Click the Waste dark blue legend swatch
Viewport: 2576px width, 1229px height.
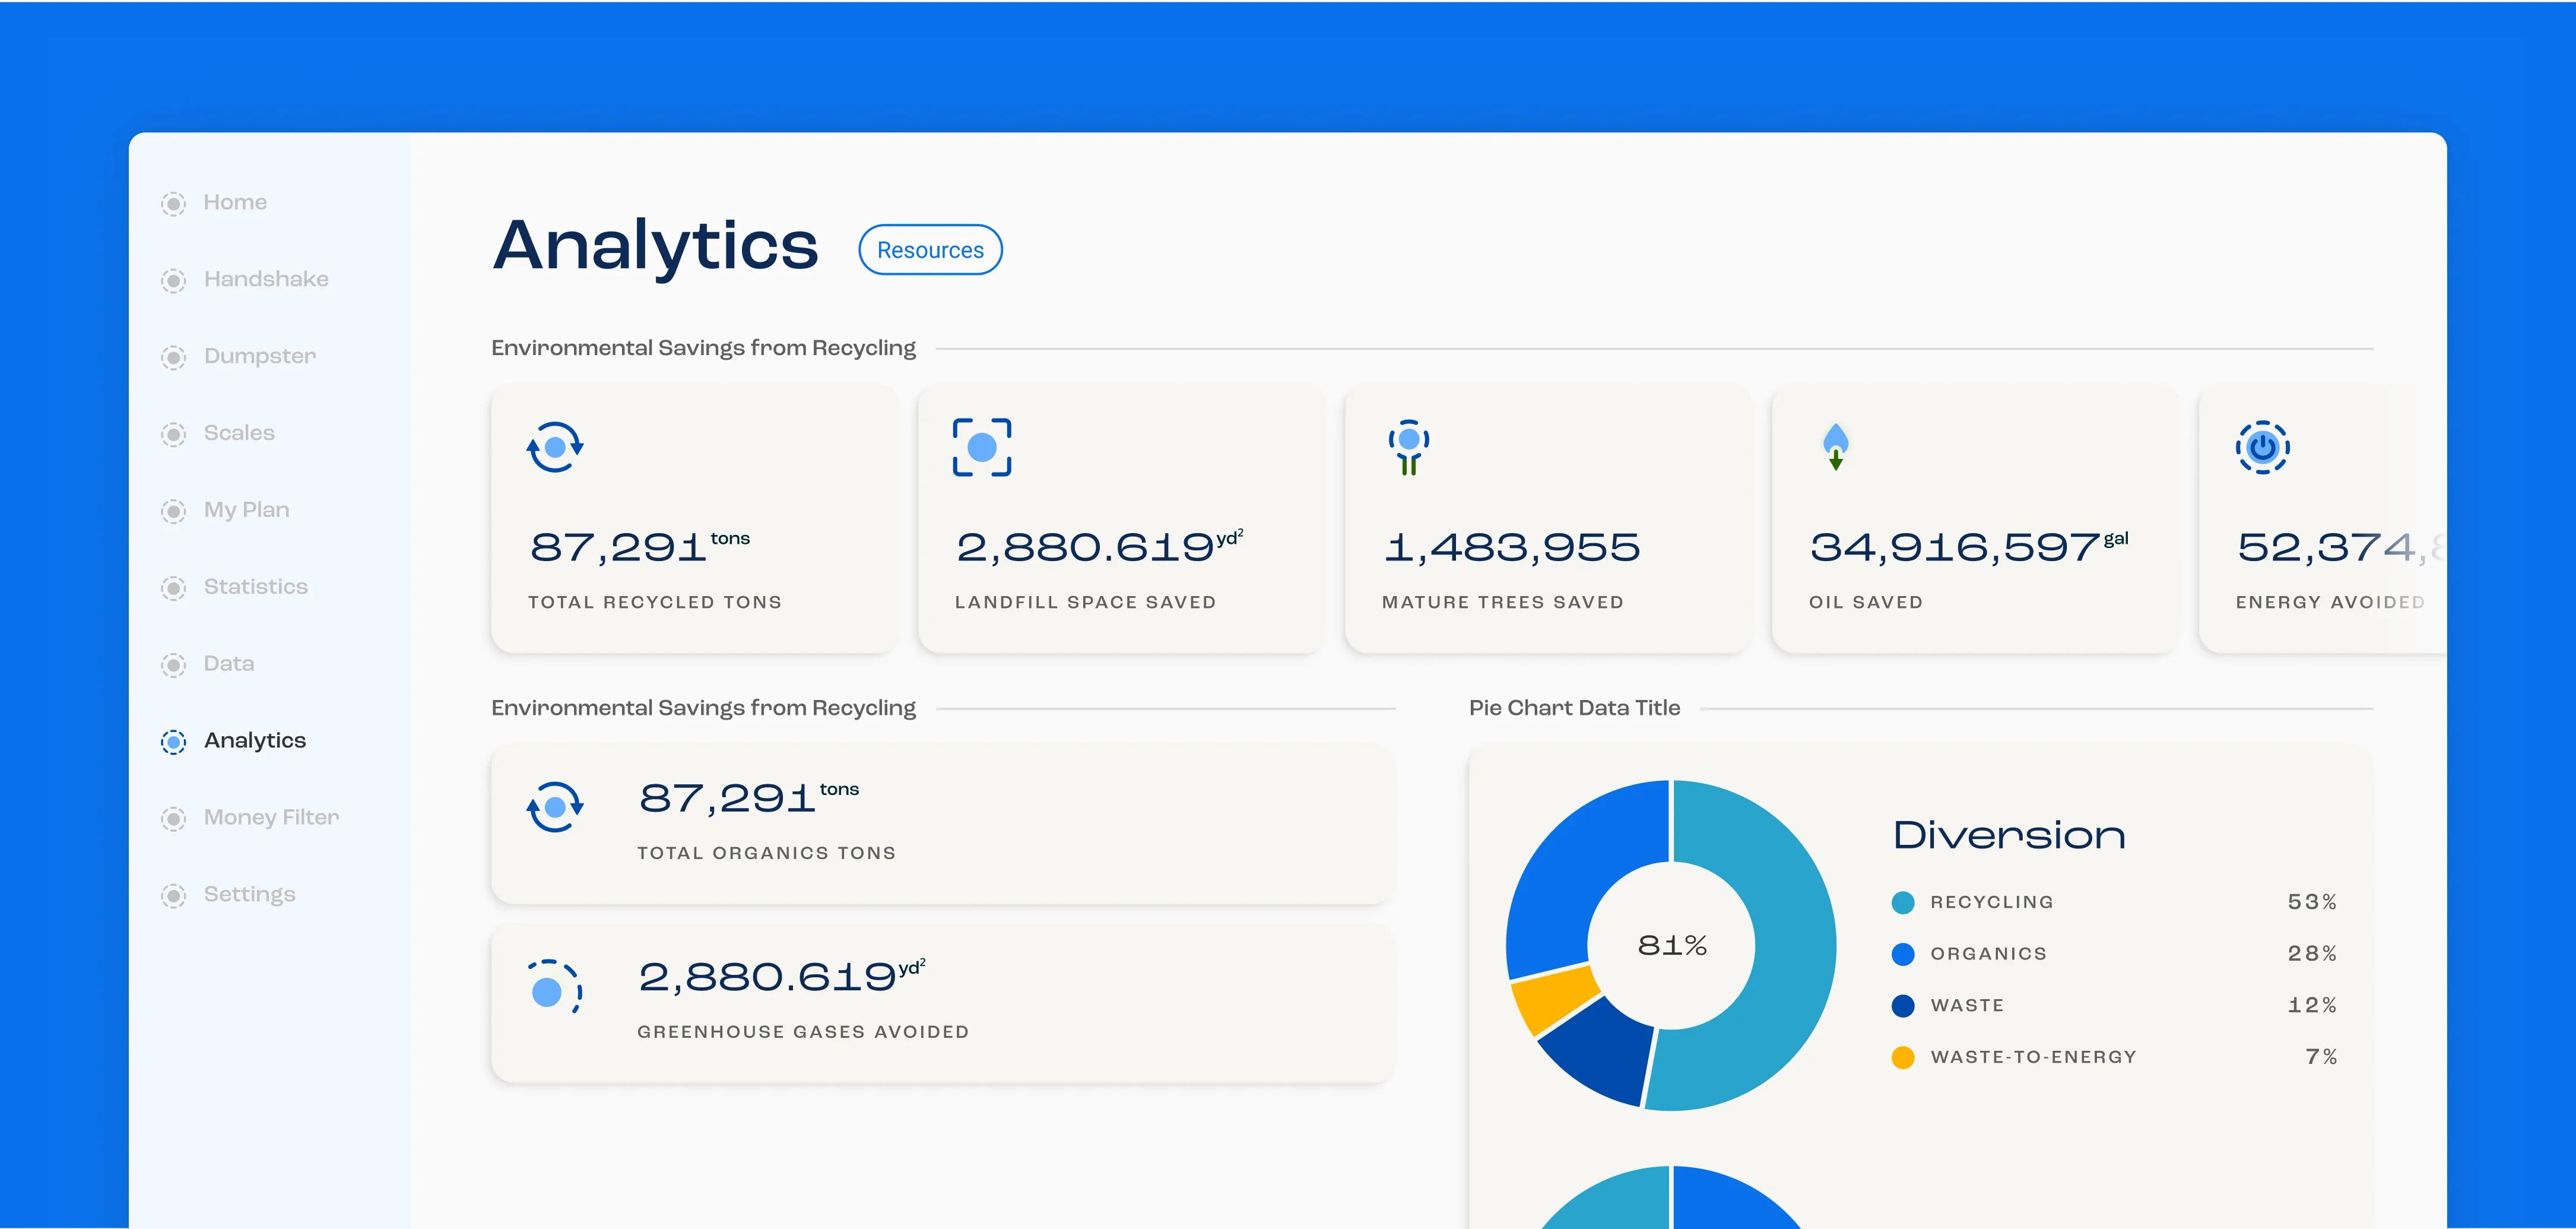pyautogui.click(x=1903, y=1006)
